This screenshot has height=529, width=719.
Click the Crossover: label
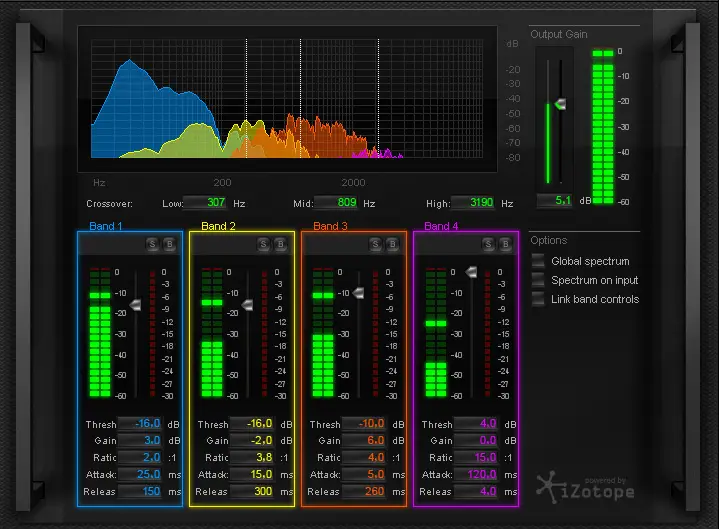[109, 204]
